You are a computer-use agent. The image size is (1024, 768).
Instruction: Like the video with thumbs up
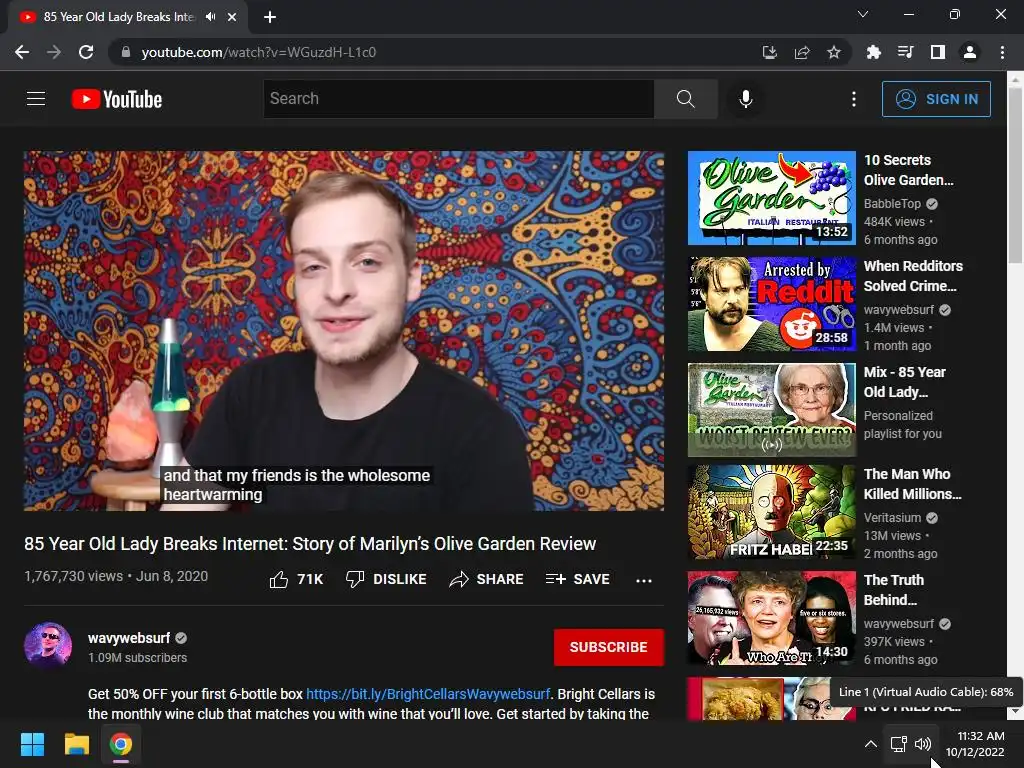[296, 579]
